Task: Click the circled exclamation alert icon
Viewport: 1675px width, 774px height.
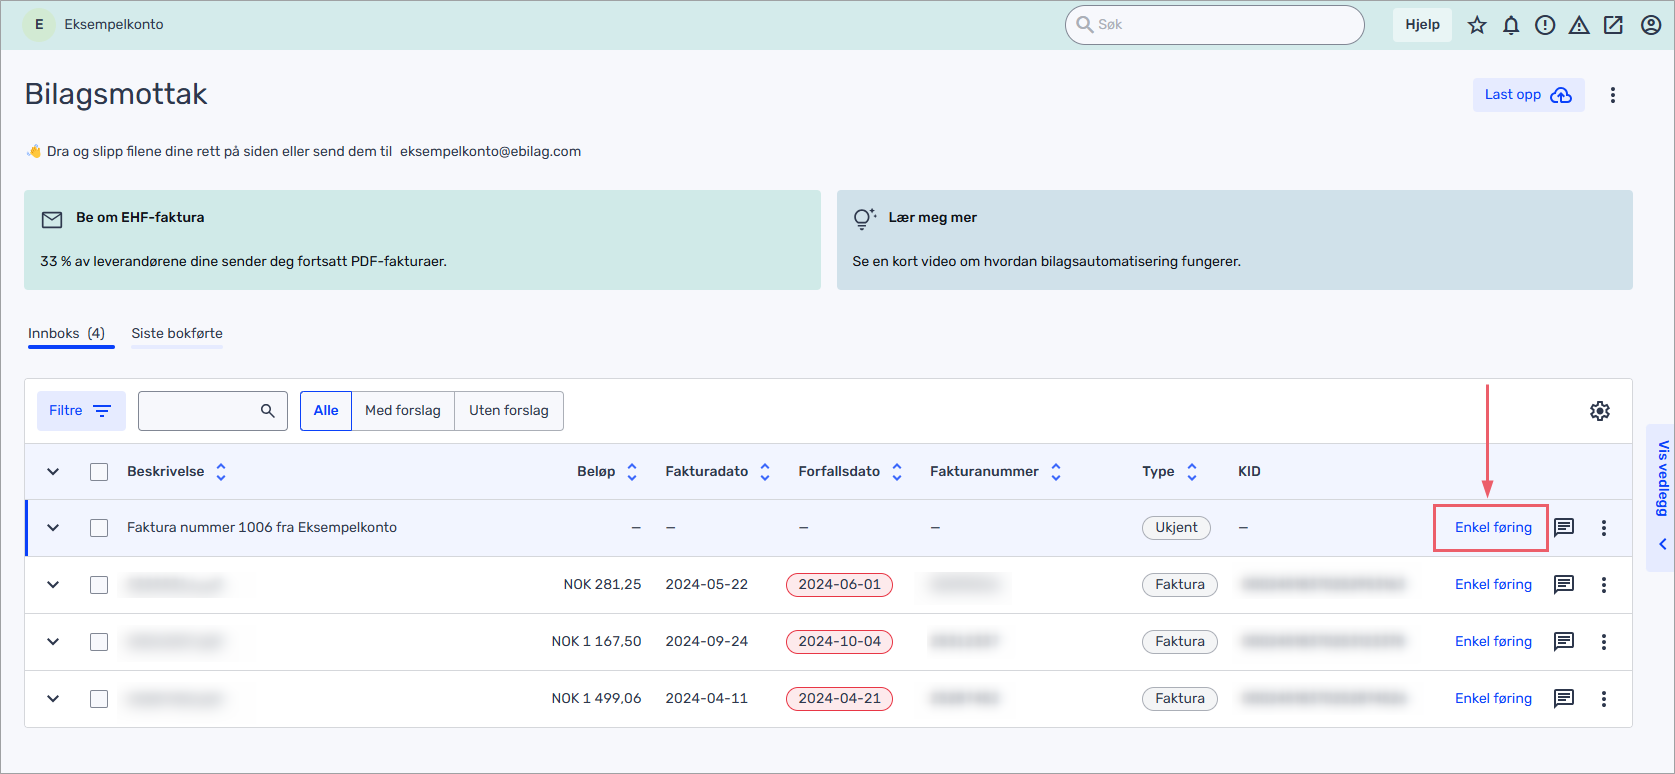Action: 1545,25
